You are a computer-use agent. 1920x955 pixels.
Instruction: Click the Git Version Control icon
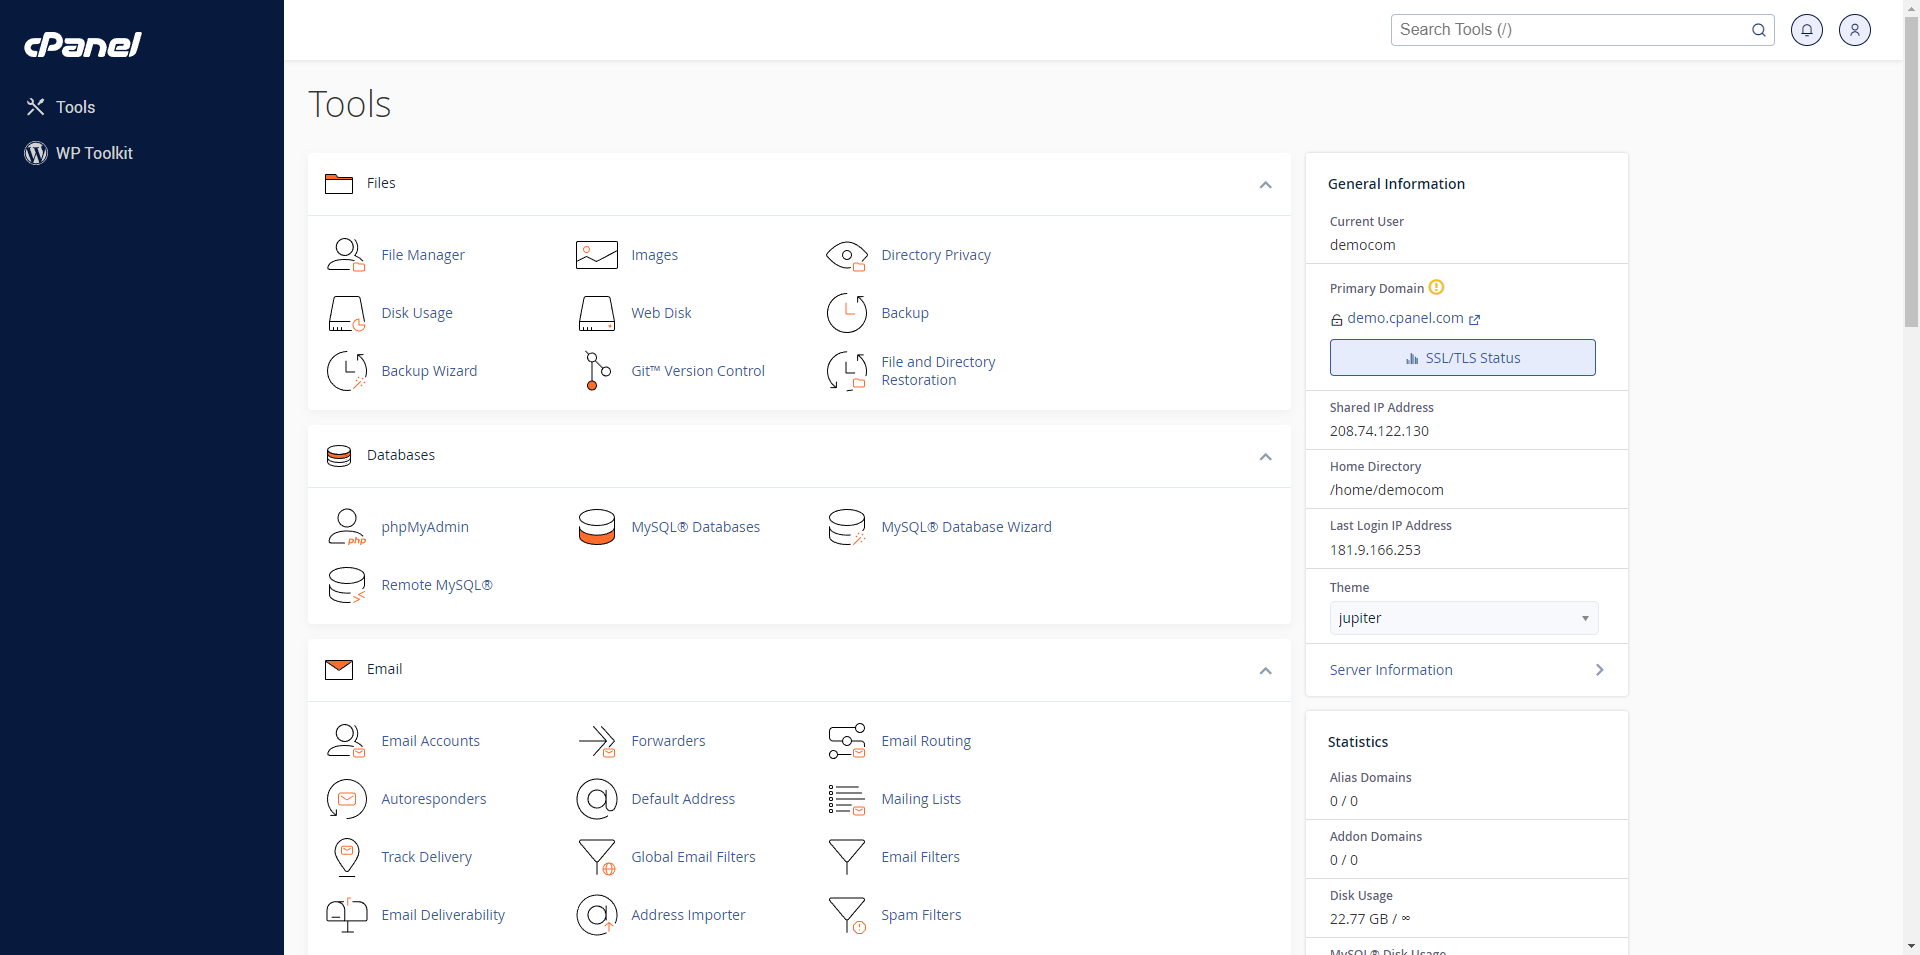[x=596, y=371]
